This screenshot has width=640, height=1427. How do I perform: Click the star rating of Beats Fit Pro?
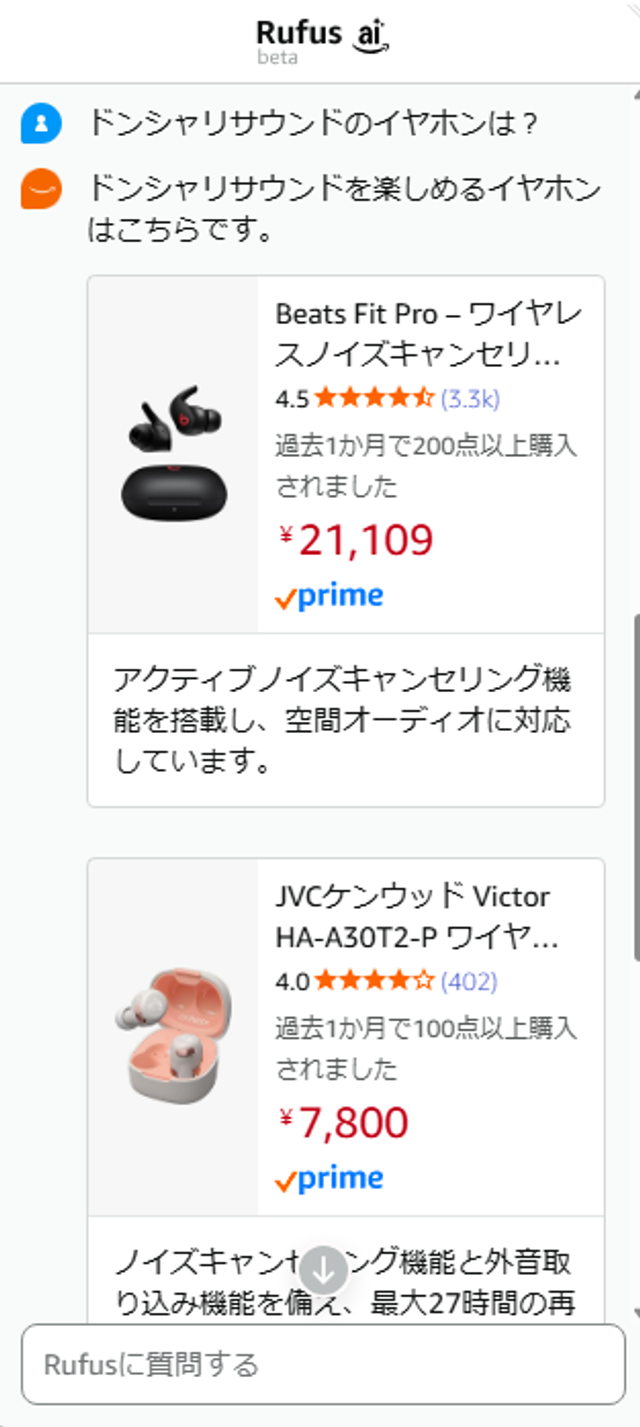pos(374,399)
